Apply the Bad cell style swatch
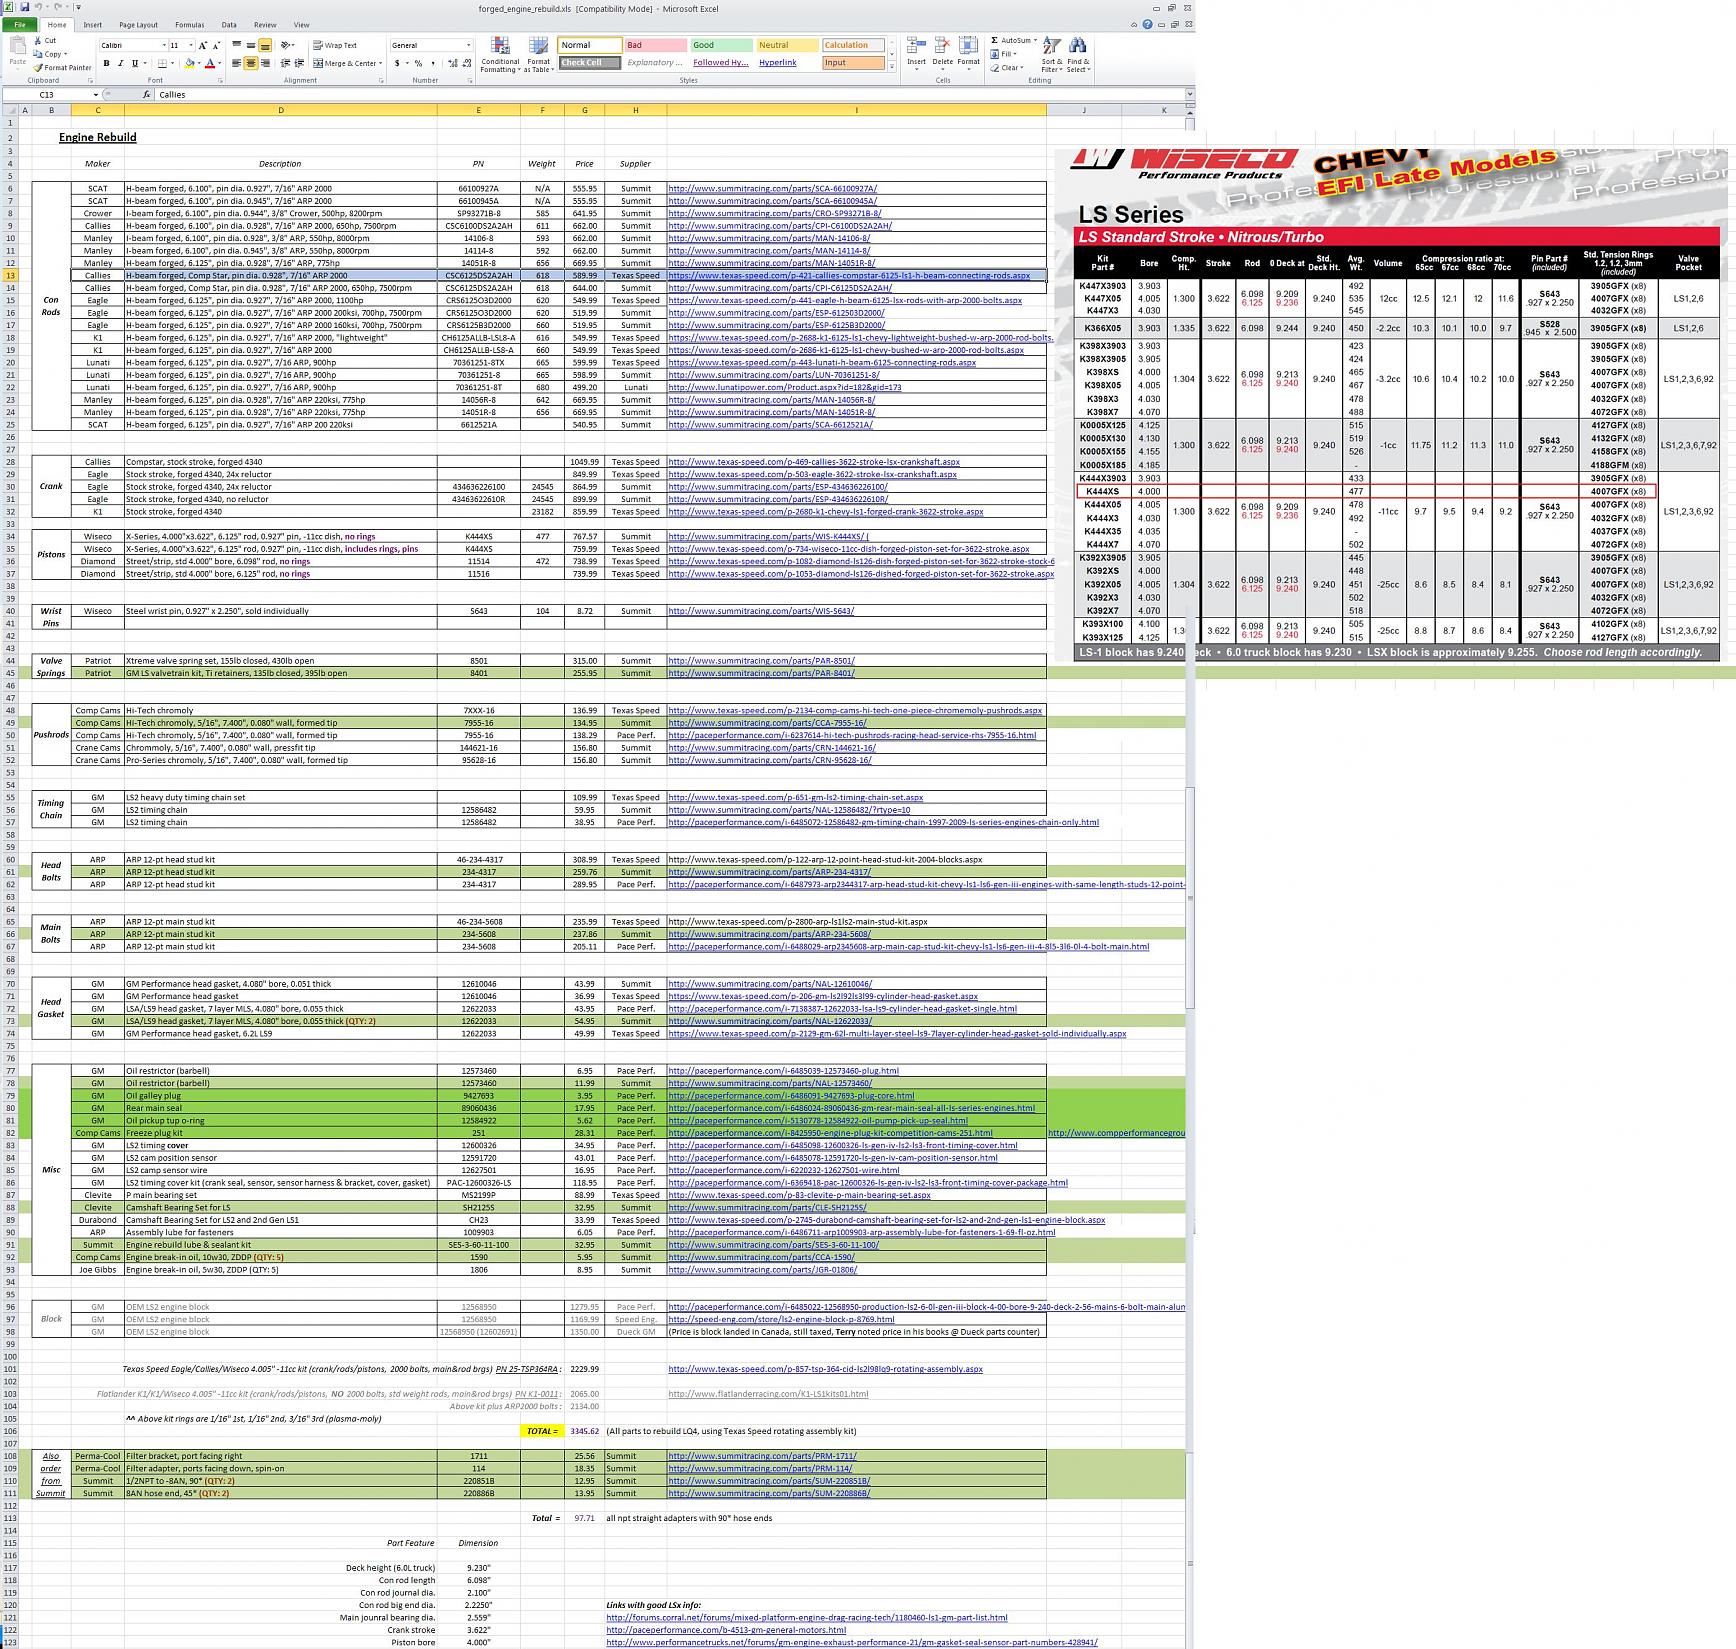 click(x=655, y=45)
